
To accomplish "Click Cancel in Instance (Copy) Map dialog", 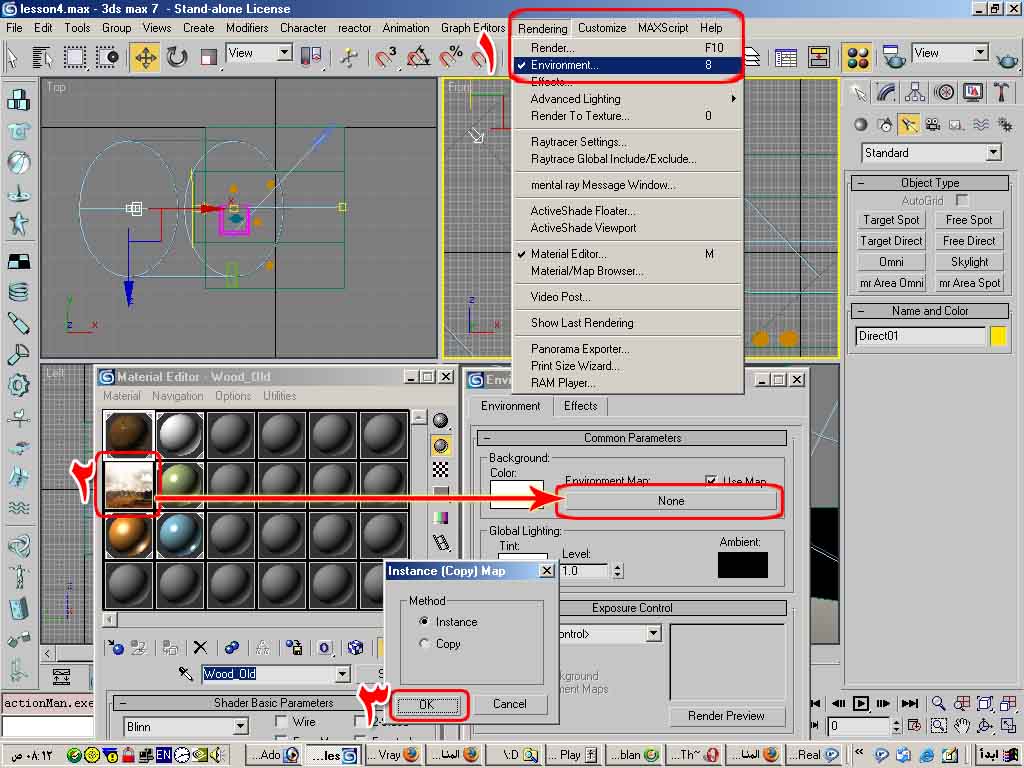I will pyautogui.click(x=509, y=703).
